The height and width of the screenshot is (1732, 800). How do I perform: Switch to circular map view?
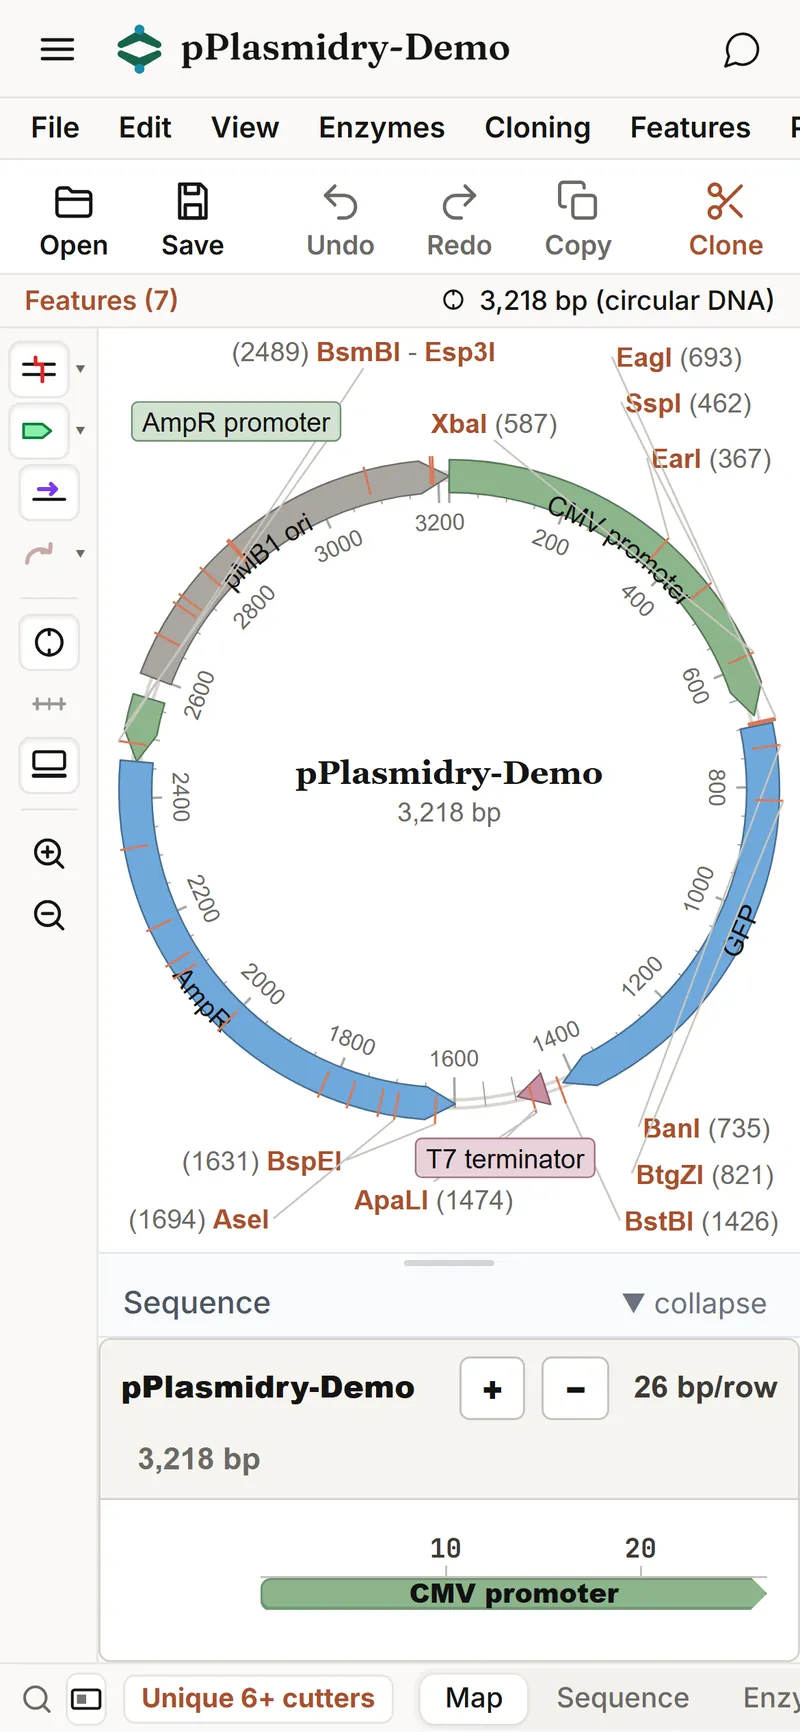click(49, 642)
